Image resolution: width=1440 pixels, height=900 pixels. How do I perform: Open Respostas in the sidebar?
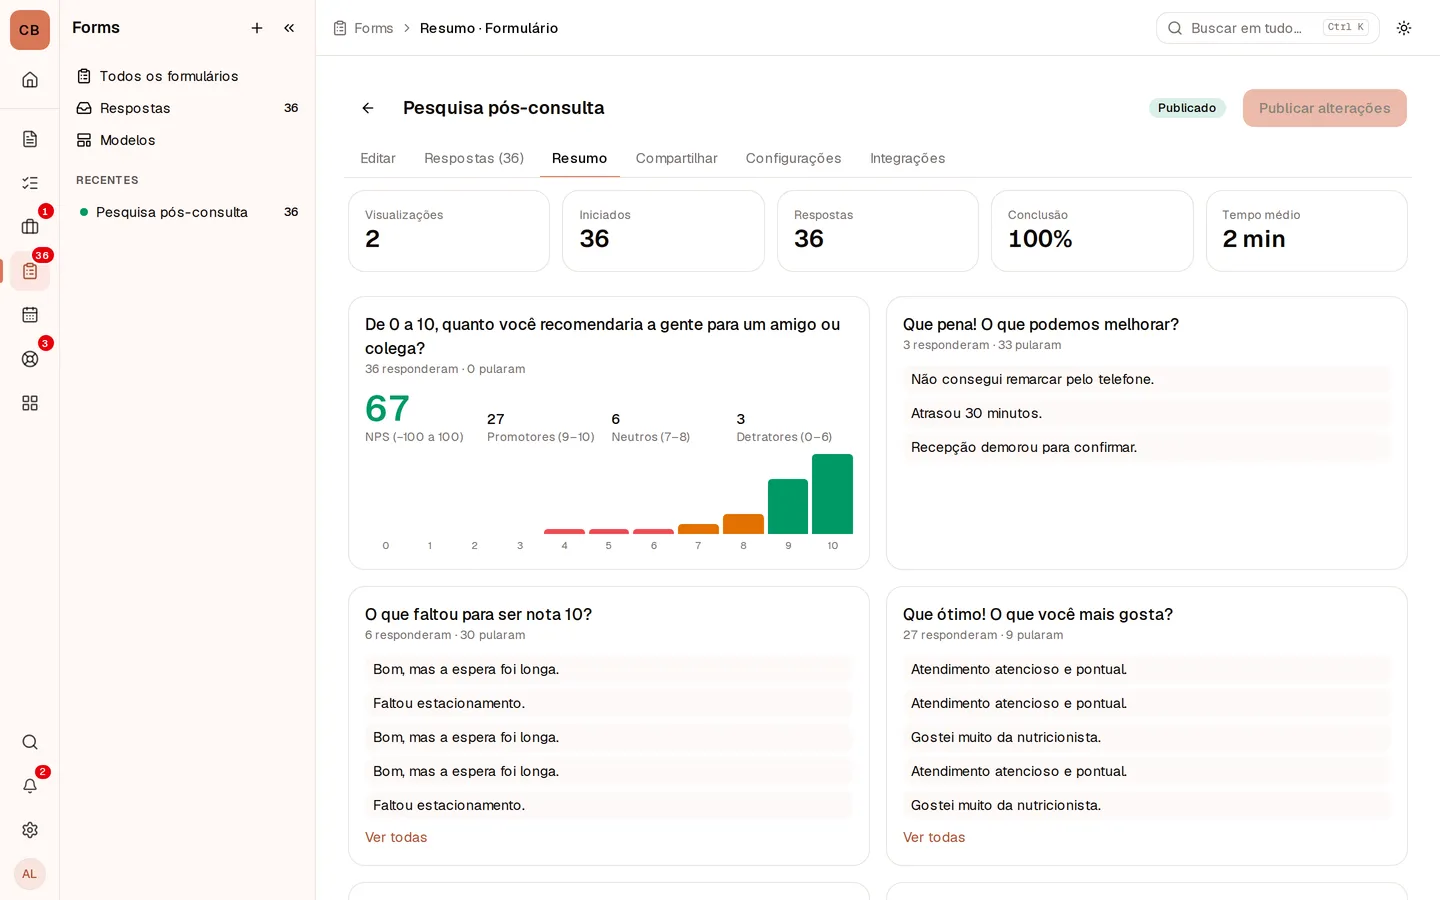tap(187, 108)
